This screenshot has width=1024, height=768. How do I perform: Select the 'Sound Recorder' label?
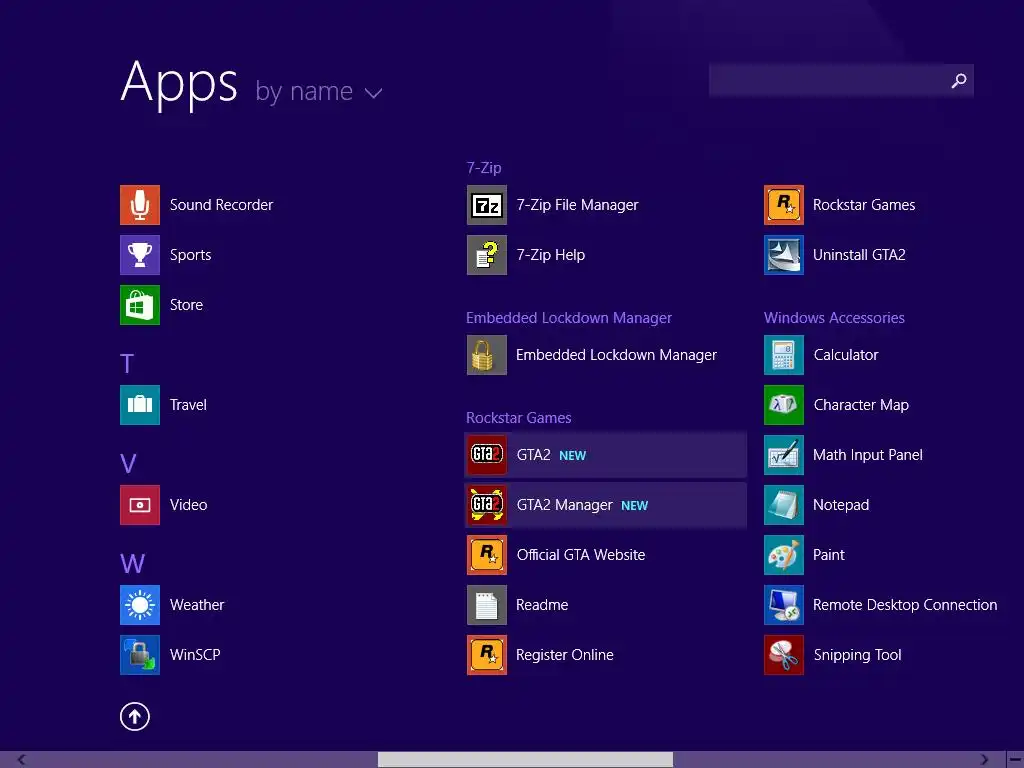point(221,205)
